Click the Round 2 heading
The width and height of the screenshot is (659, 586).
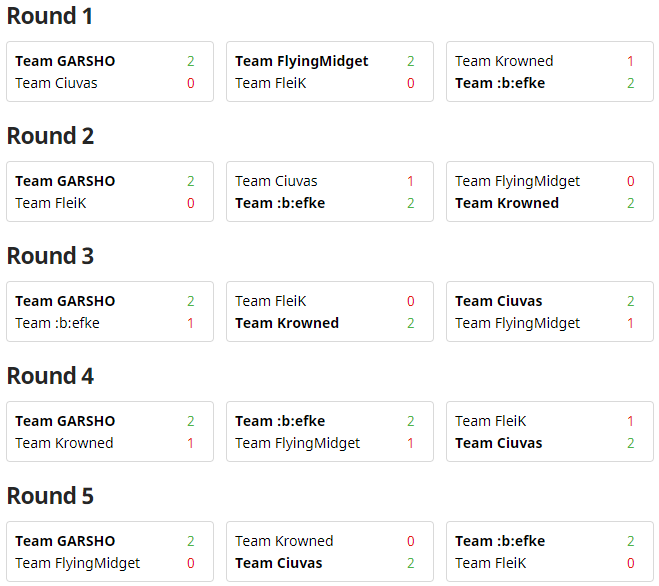pyautogui.click(x=50, y=136)
